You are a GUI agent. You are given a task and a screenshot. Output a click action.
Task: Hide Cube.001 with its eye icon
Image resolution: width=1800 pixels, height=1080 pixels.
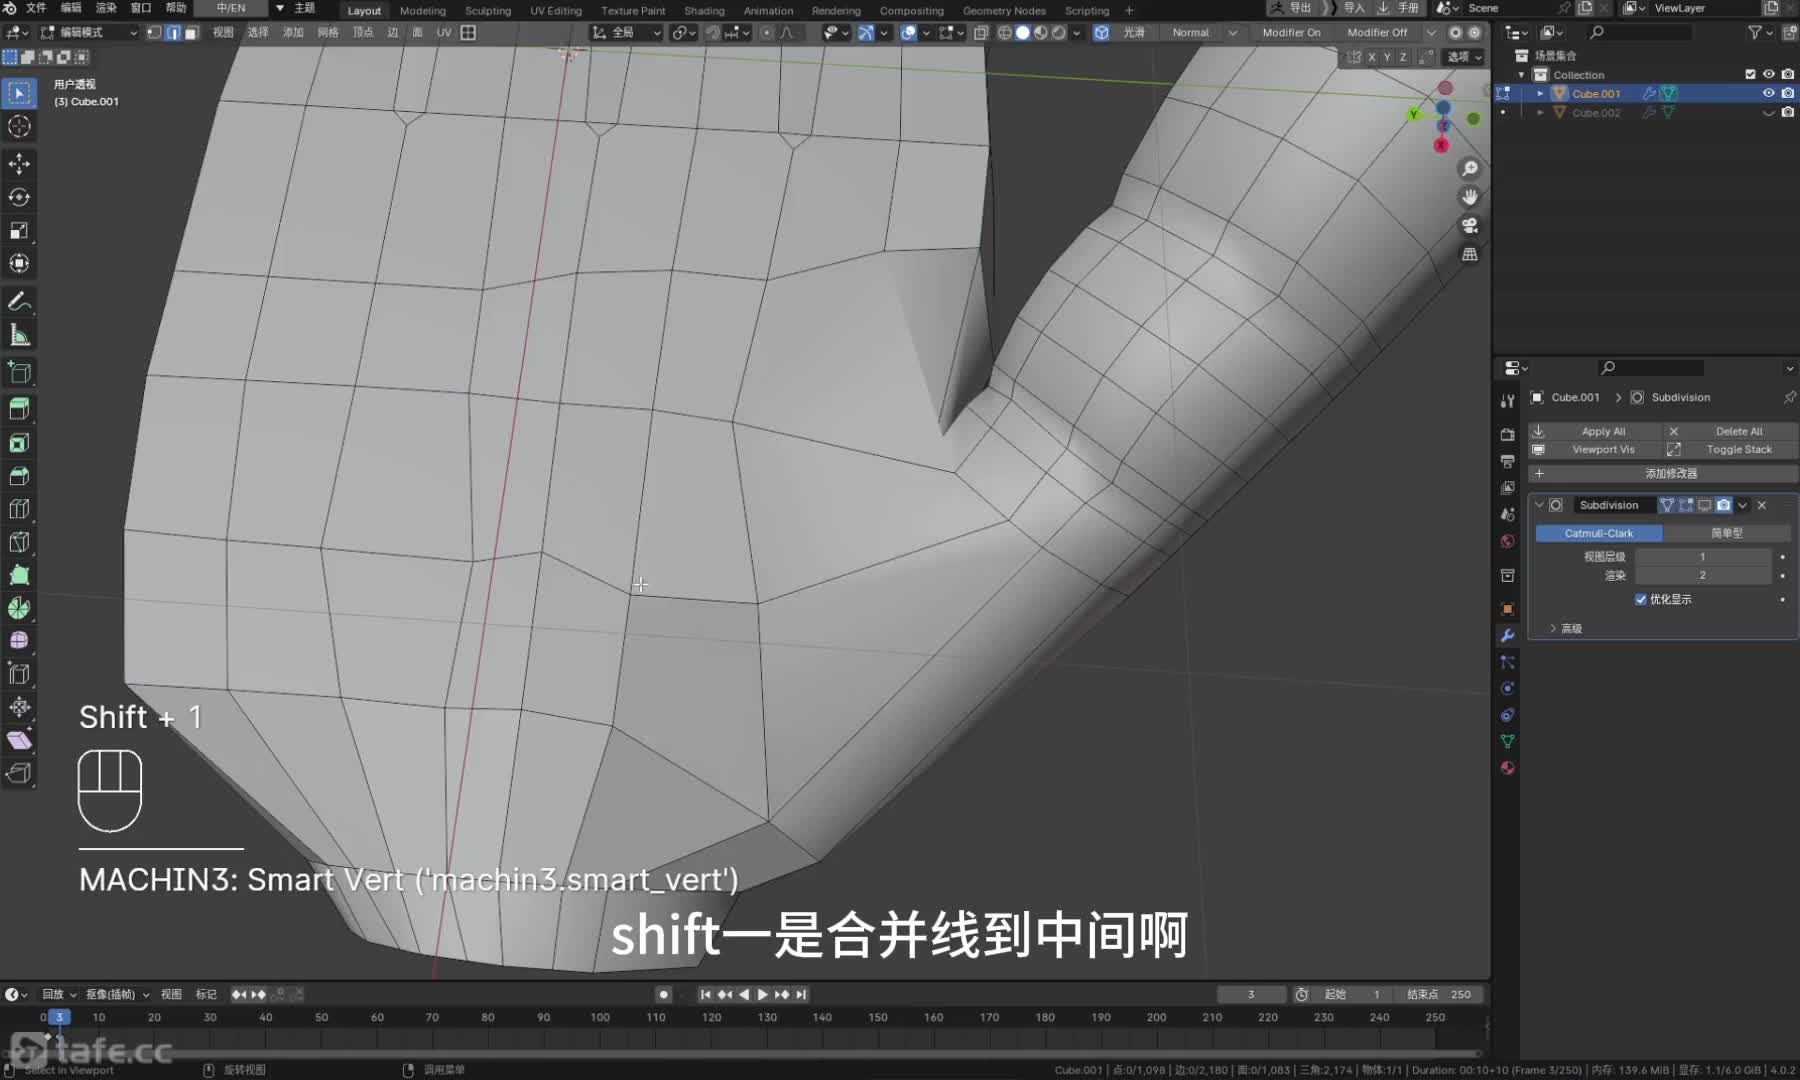coord(1768,93)
